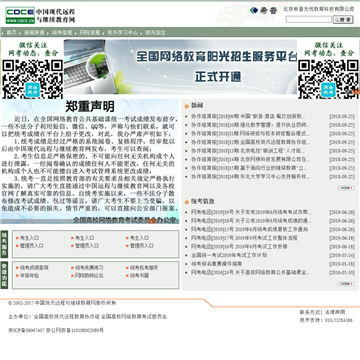
Task: Open the 网院信息 navigation item
Action: [x=90, y=33]
